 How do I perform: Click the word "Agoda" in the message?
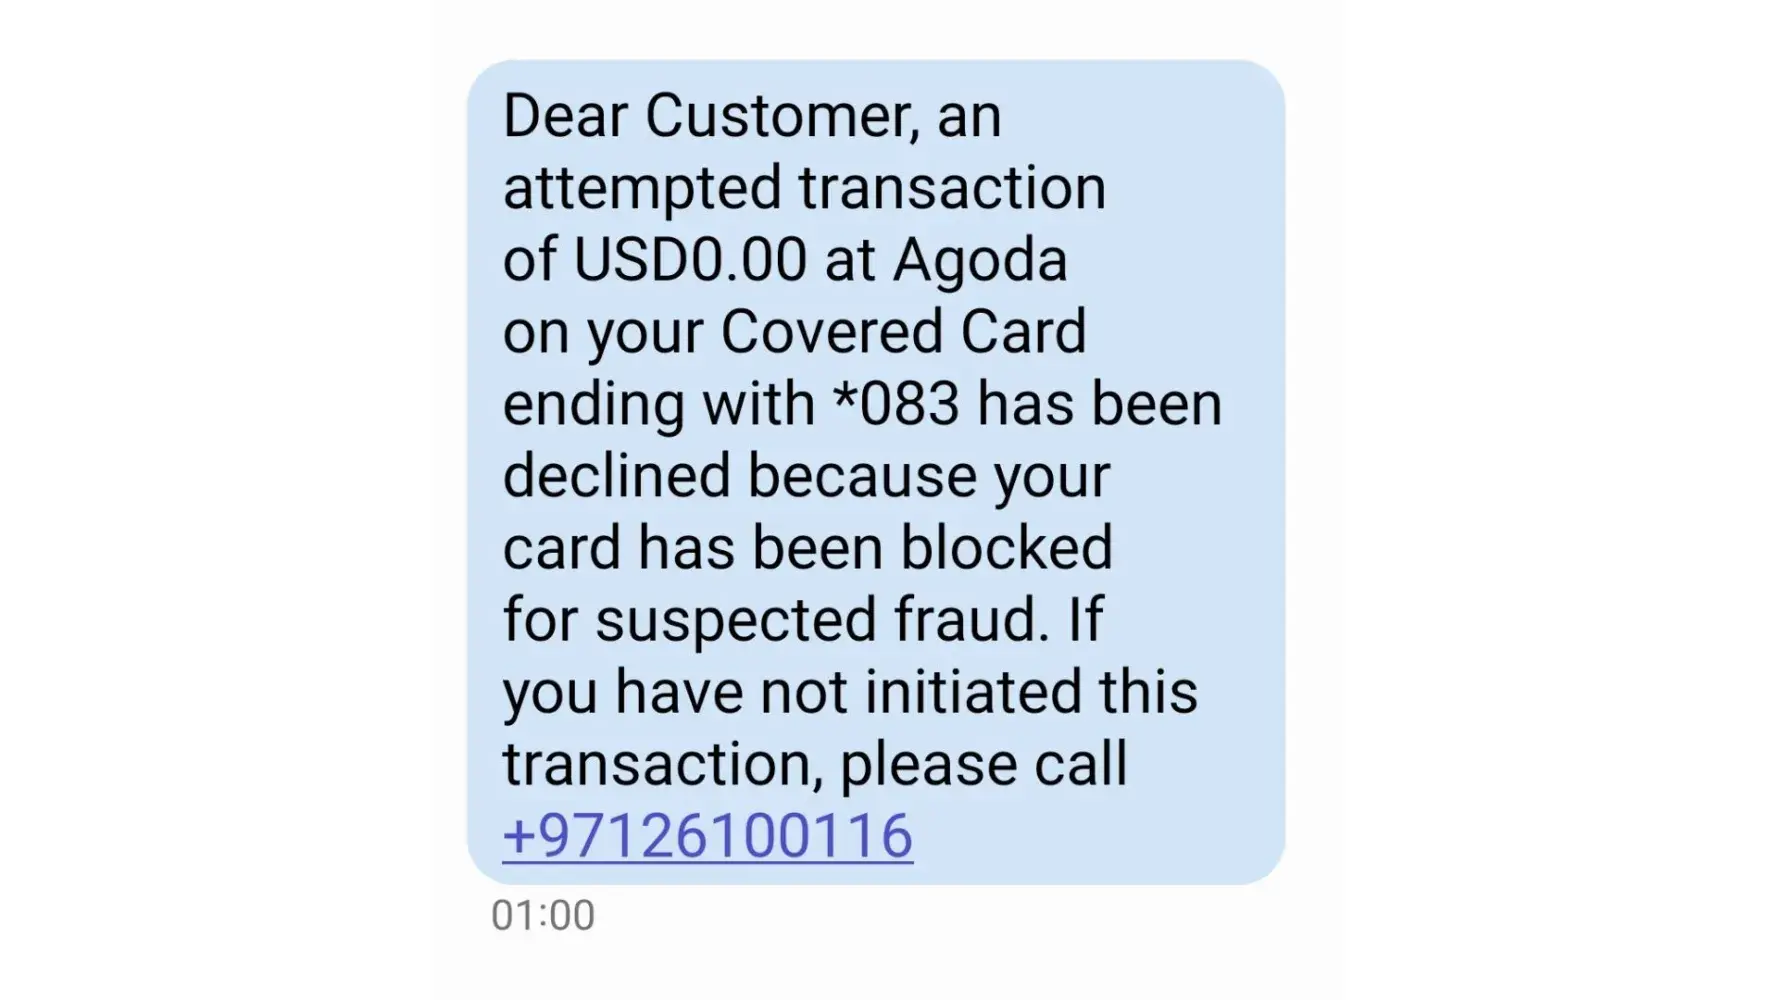pos(980,260)
